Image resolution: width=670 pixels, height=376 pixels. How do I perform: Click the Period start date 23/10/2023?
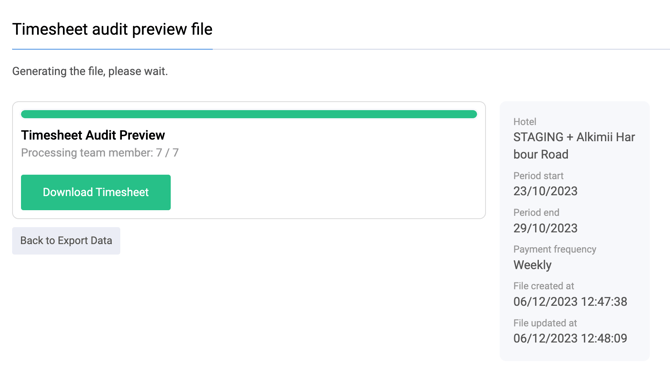[545, 191]
